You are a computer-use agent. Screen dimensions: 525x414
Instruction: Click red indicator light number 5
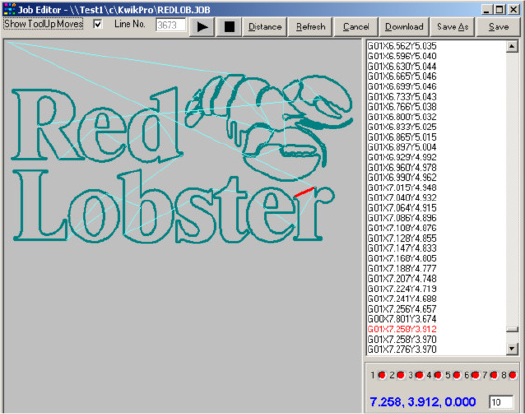tap(456, 375)
